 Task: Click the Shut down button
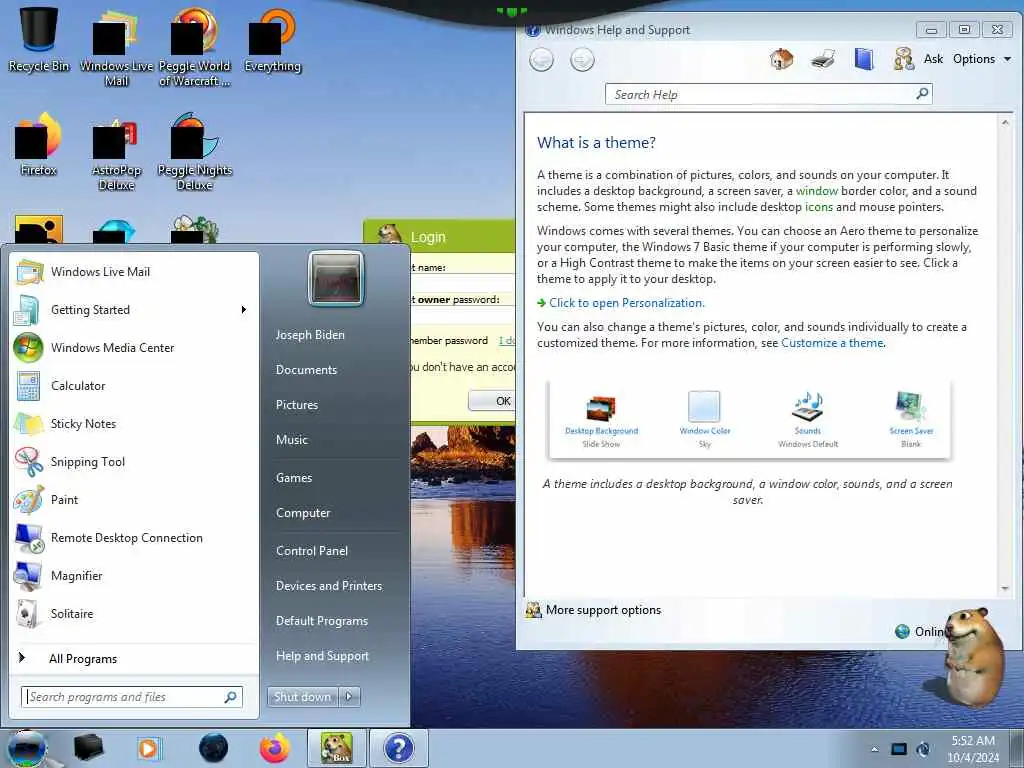pyautogui.click(x=302, y=697)
